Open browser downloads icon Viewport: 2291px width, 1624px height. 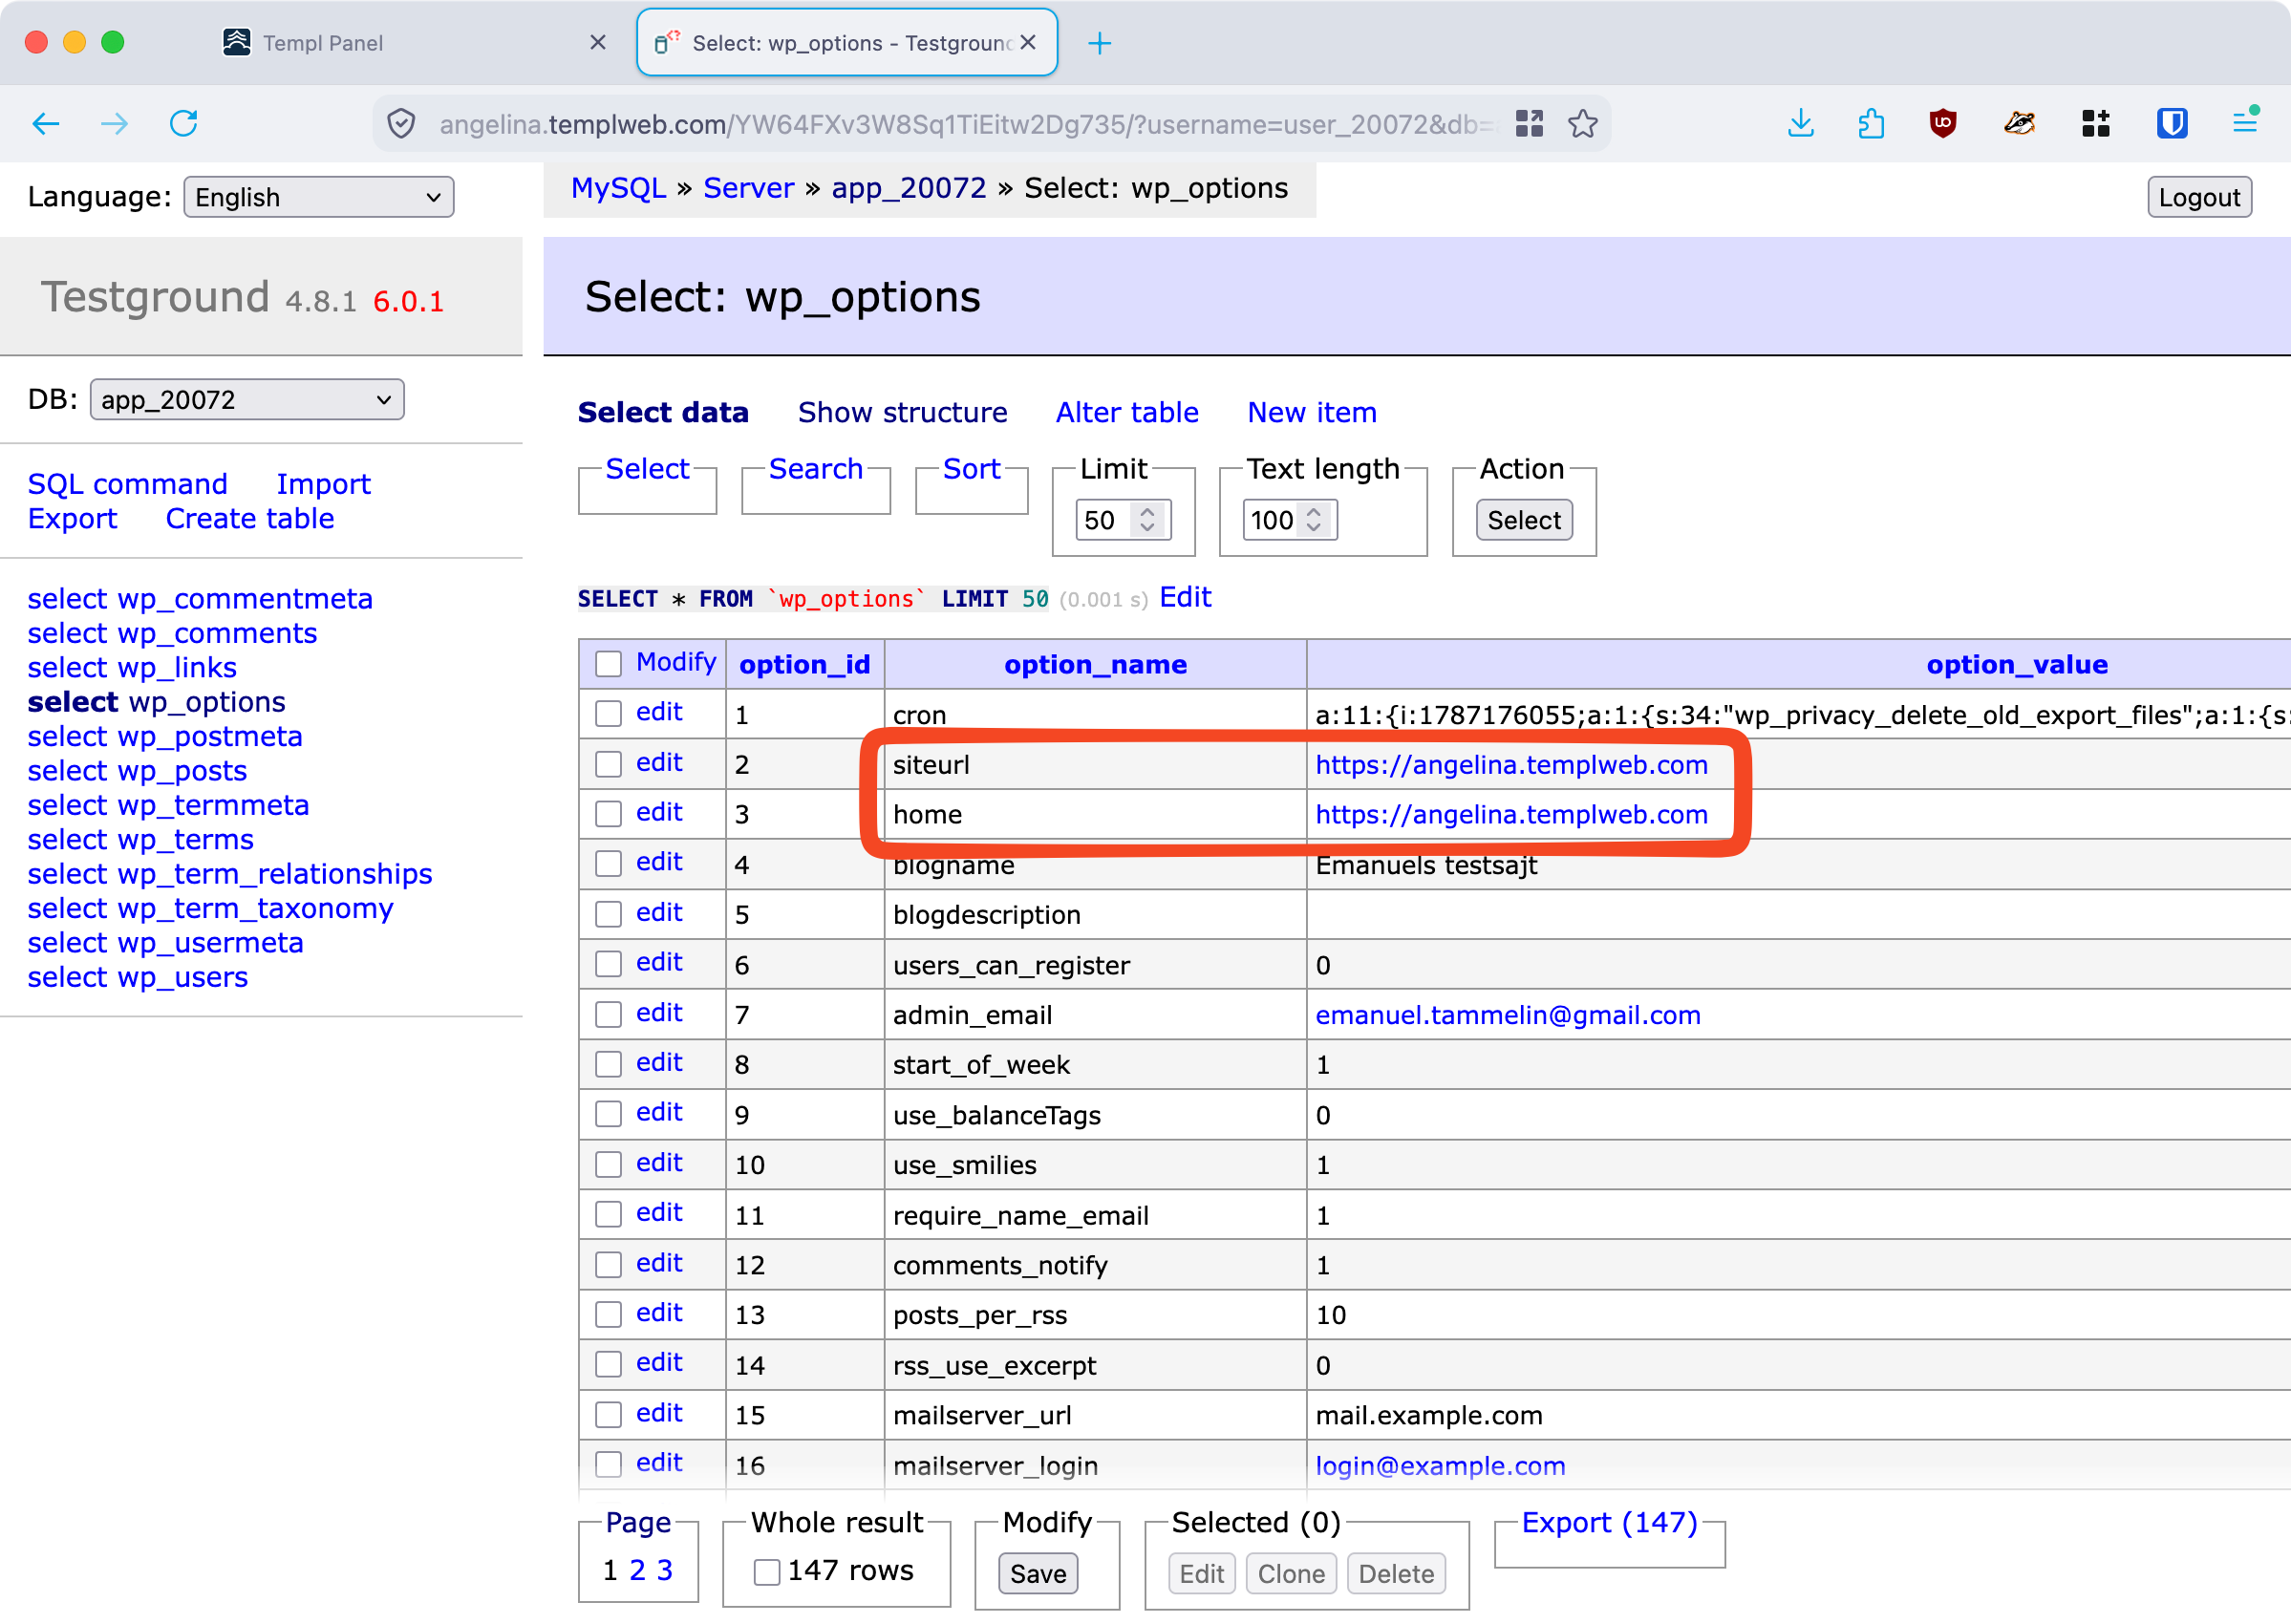[x=1801, y=124]
